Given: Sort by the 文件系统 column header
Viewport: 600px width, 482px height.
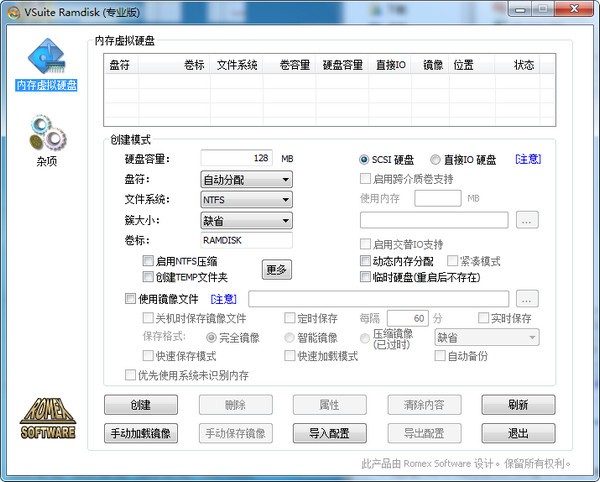Looking at the screenshot, I should coord(236,65).
